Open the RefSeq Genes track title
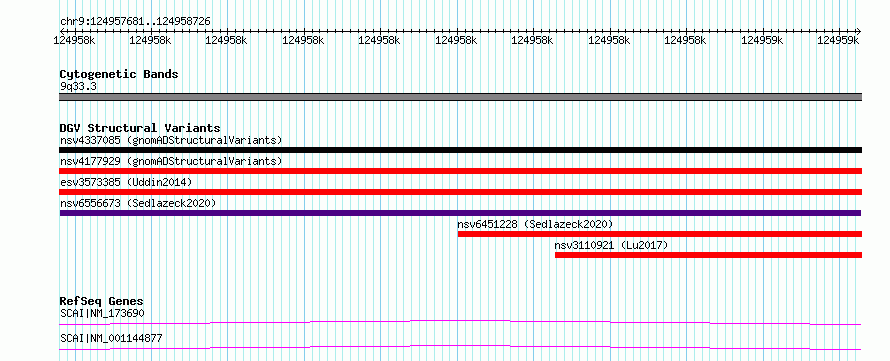The width and height of the screenshot is (890, 361). pos(102,301)
